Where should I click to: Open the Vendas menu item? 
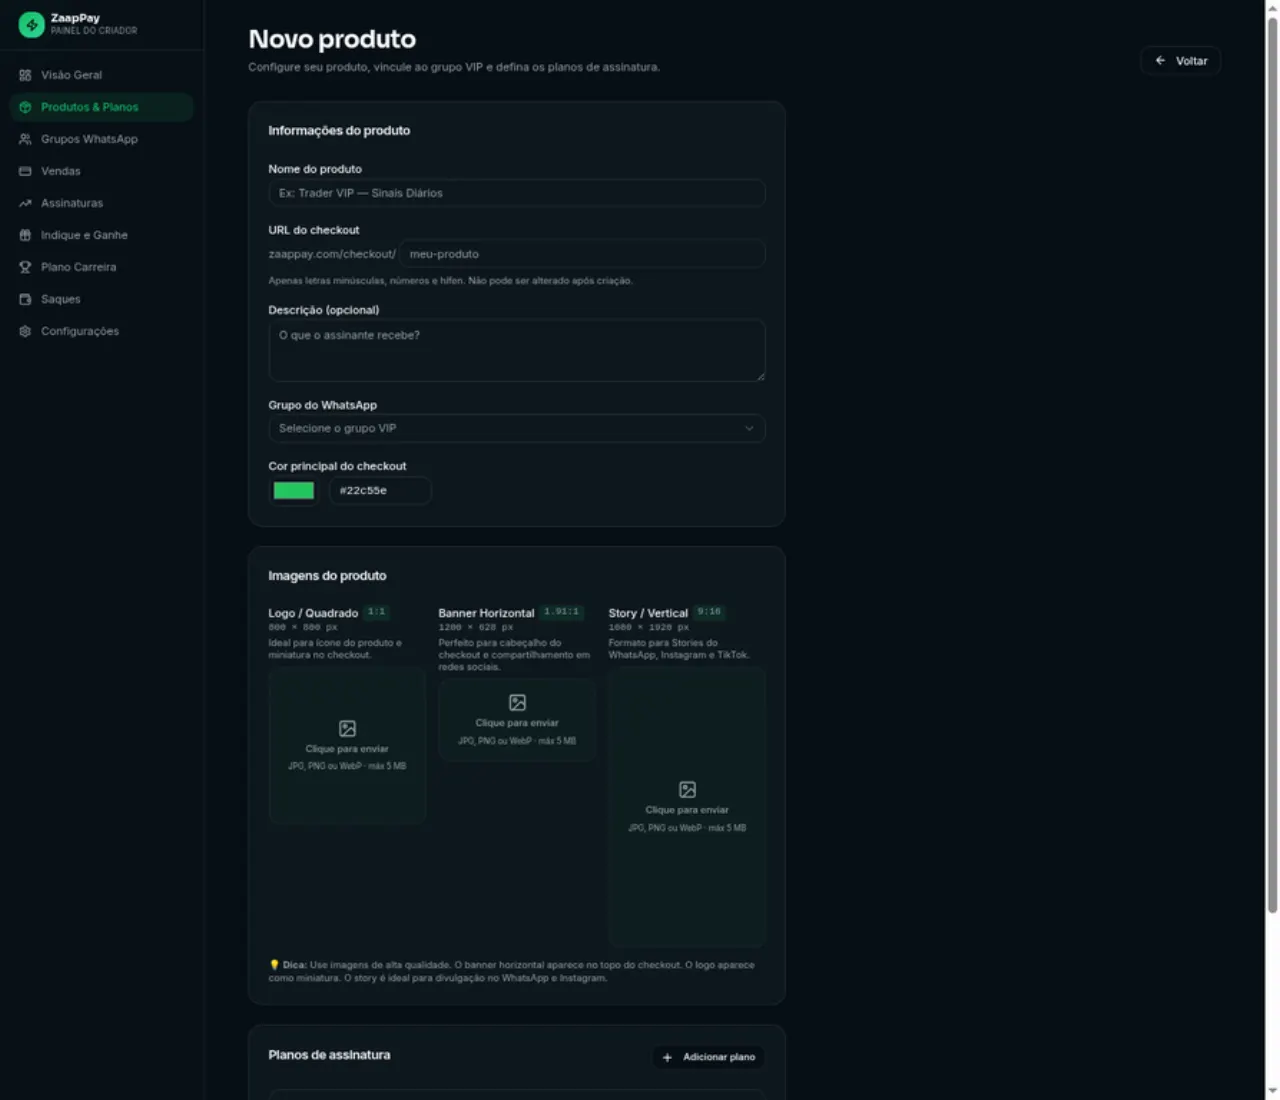pyautogui.click(x=101, y=171)
